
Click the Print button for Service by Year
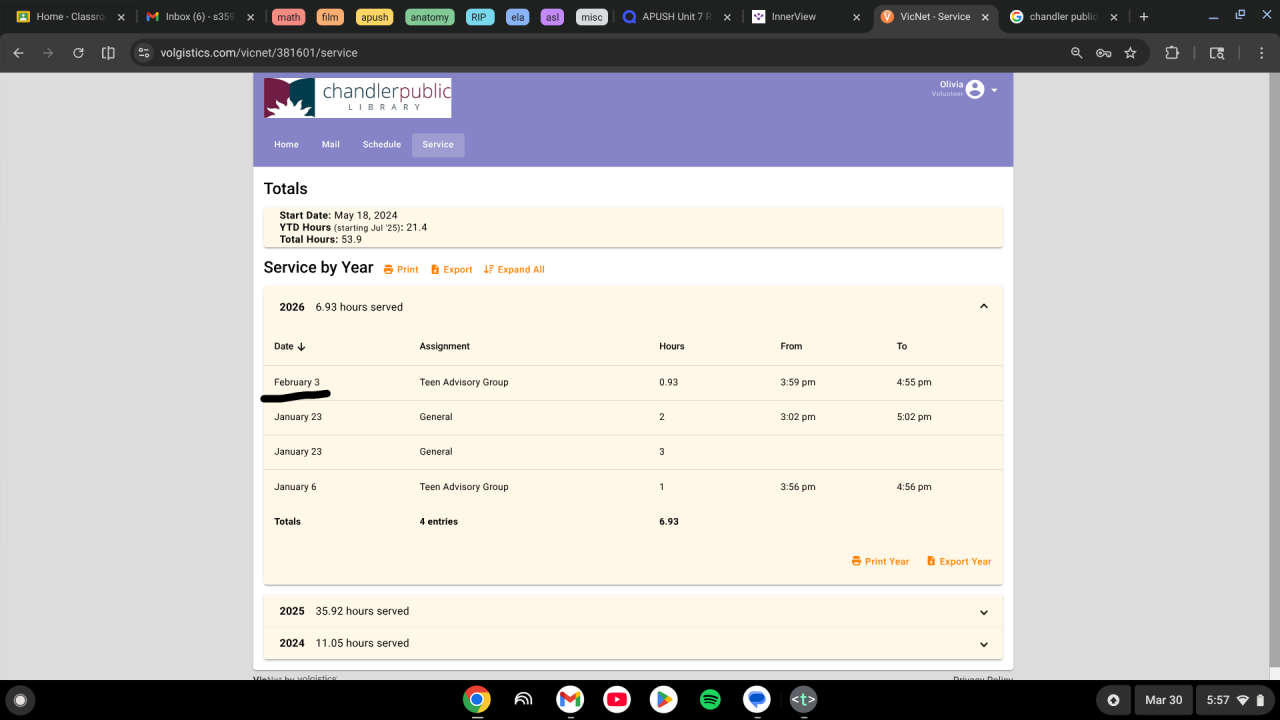(401, 270)
